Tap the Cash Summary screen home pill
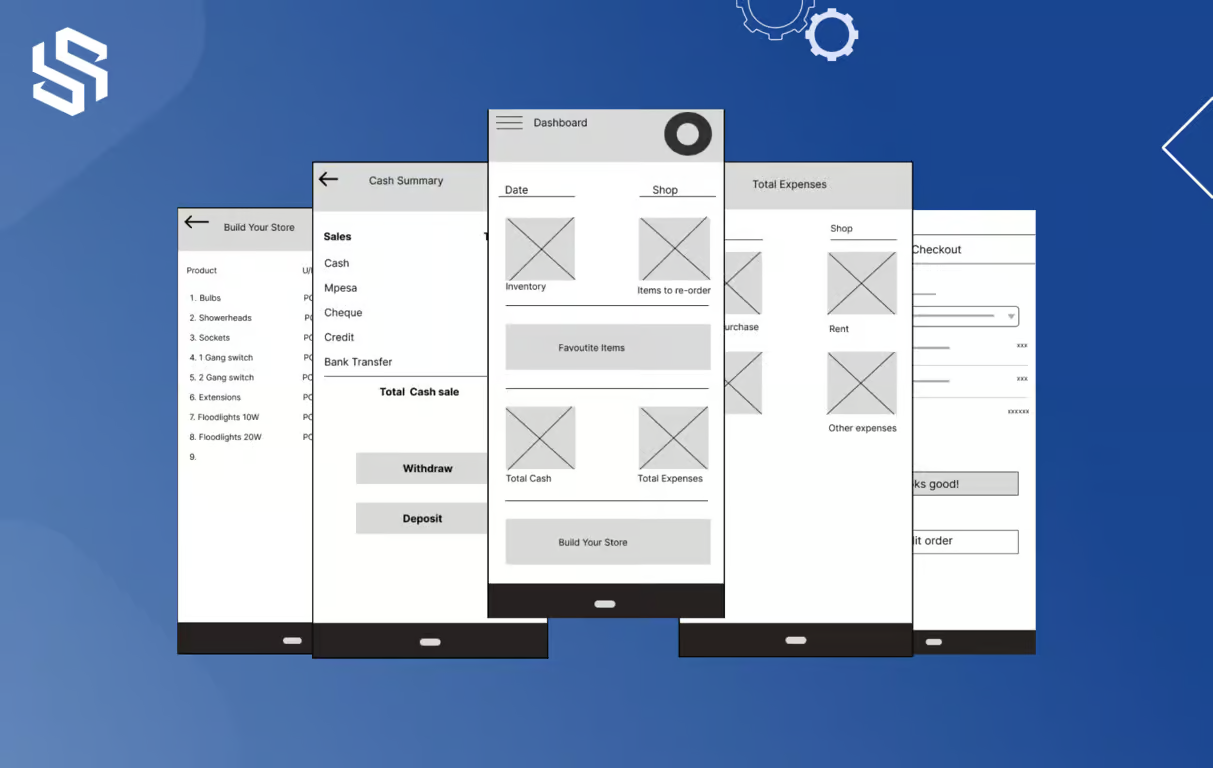1213x768 pixels. point(430,642)
